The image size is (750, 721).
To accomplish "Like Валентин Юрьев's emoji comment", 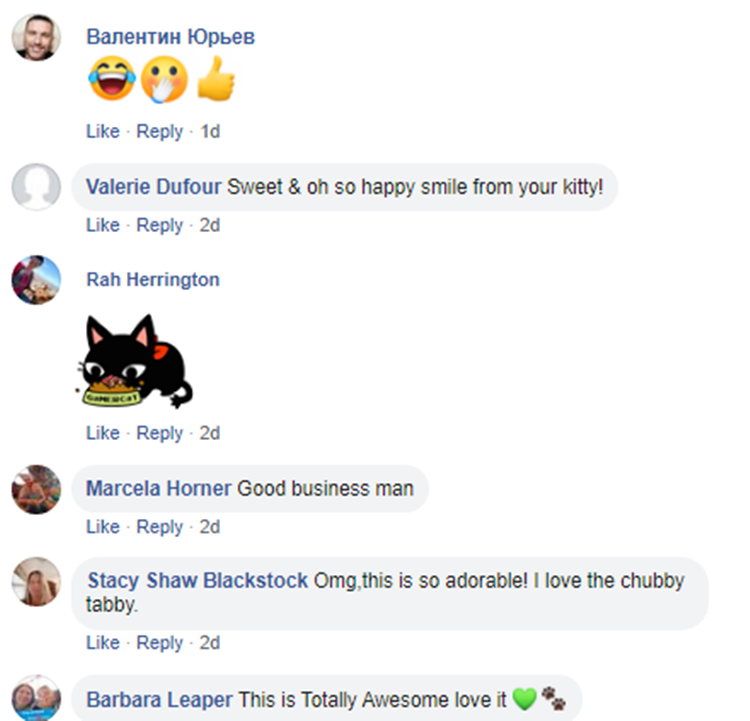I will tap(103, 131).
